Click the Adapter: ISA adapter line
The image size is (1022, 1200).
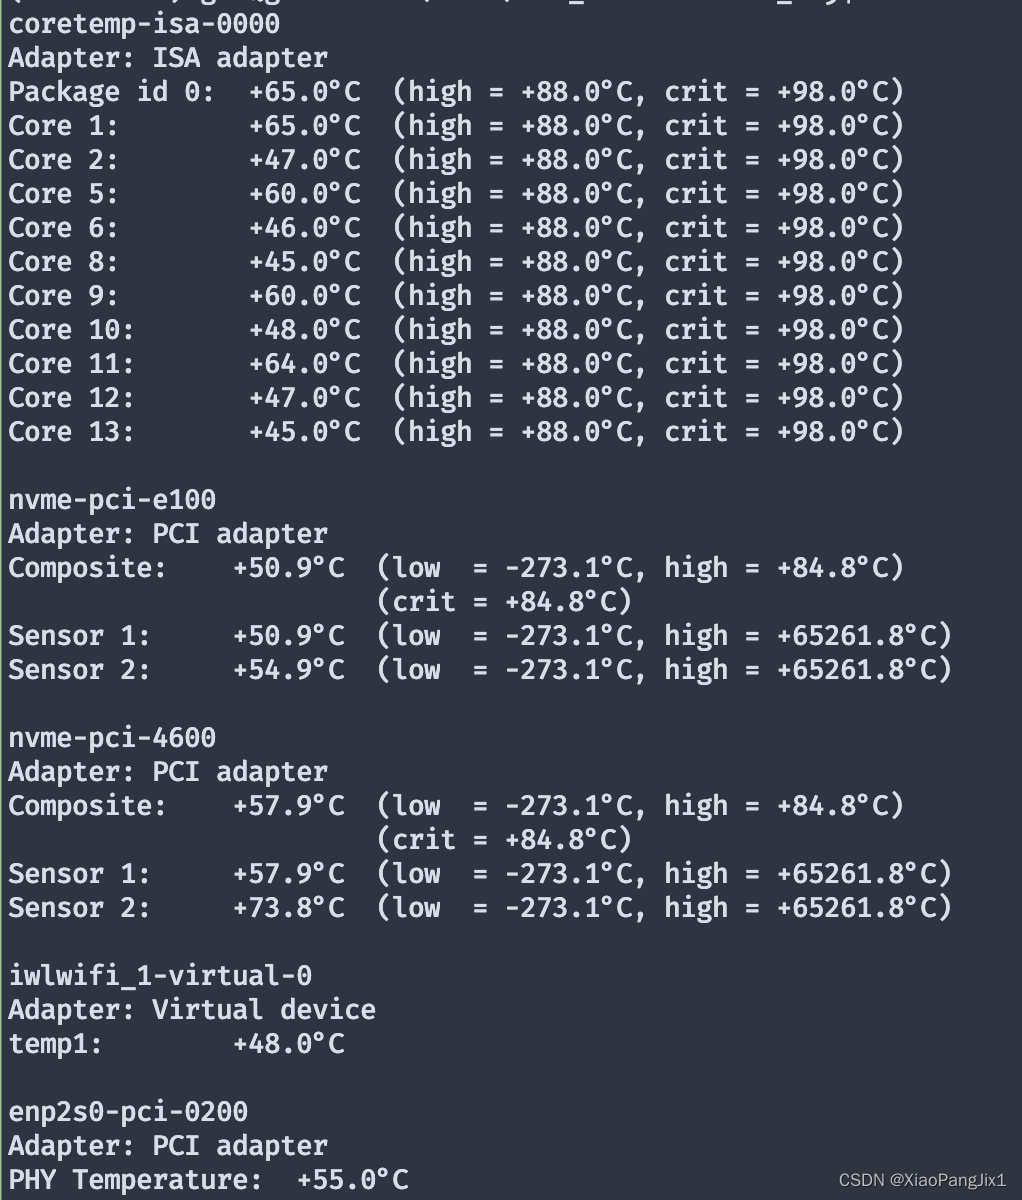pos(168,58)
